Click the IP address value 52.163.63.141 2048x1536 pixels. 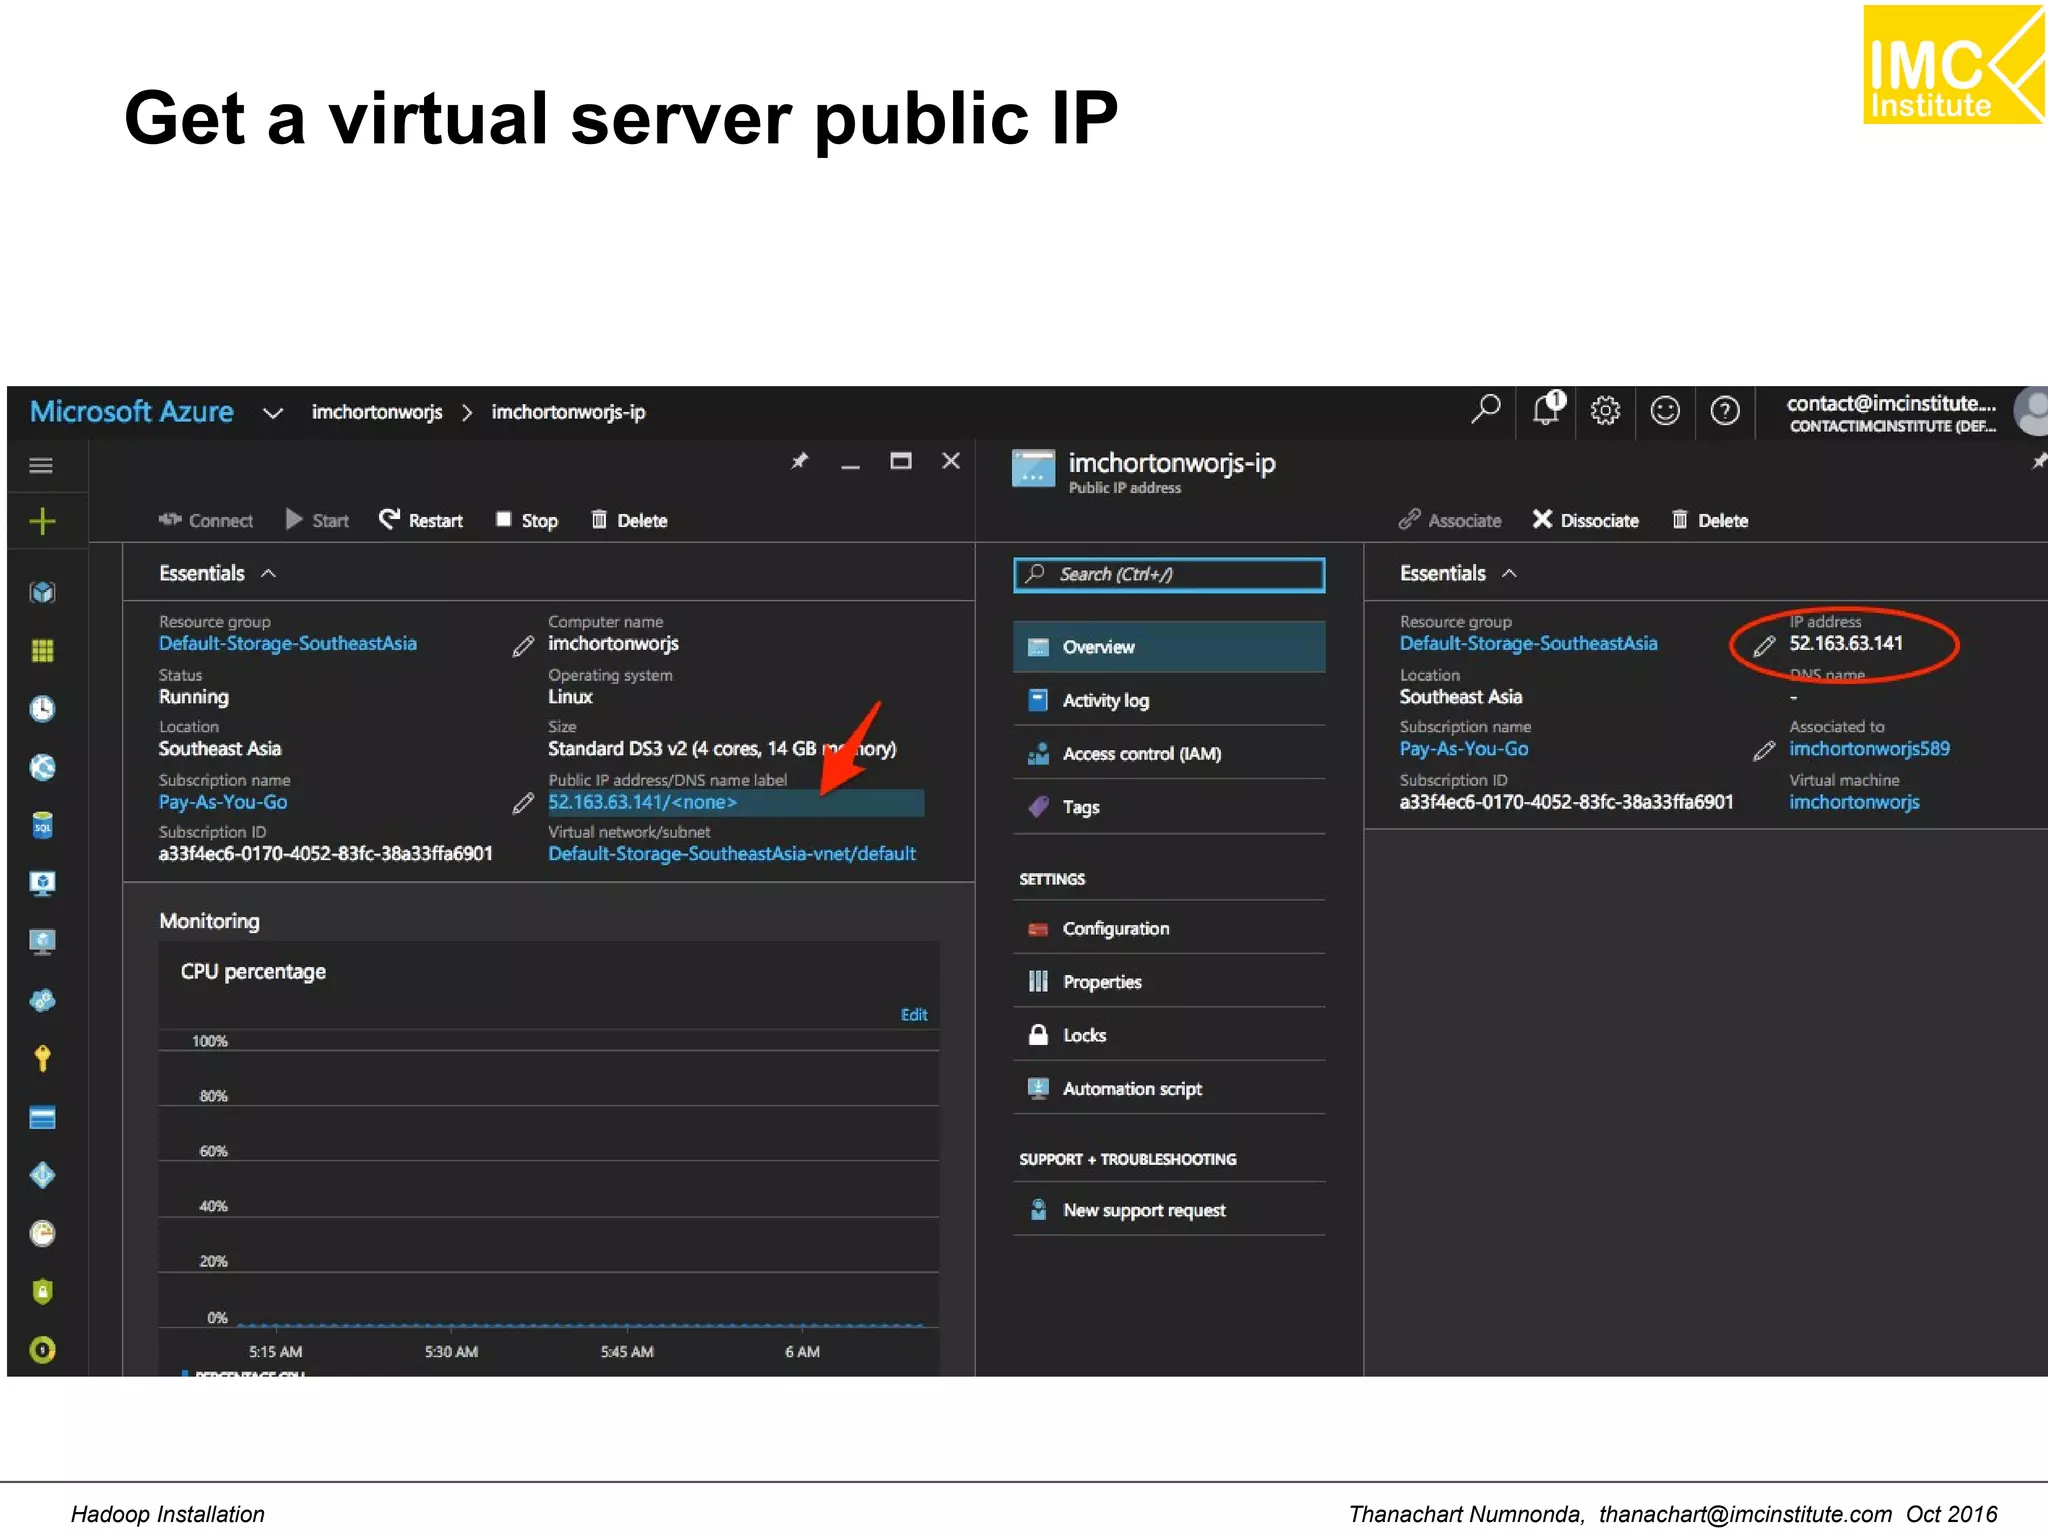(x=1846, y=644)
